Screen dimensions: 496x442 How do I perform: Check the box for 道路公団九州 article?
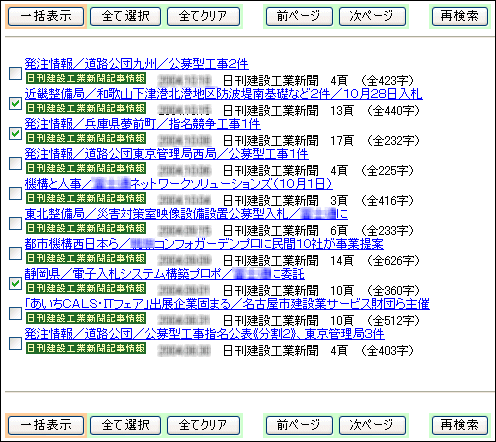coord(15,73)
